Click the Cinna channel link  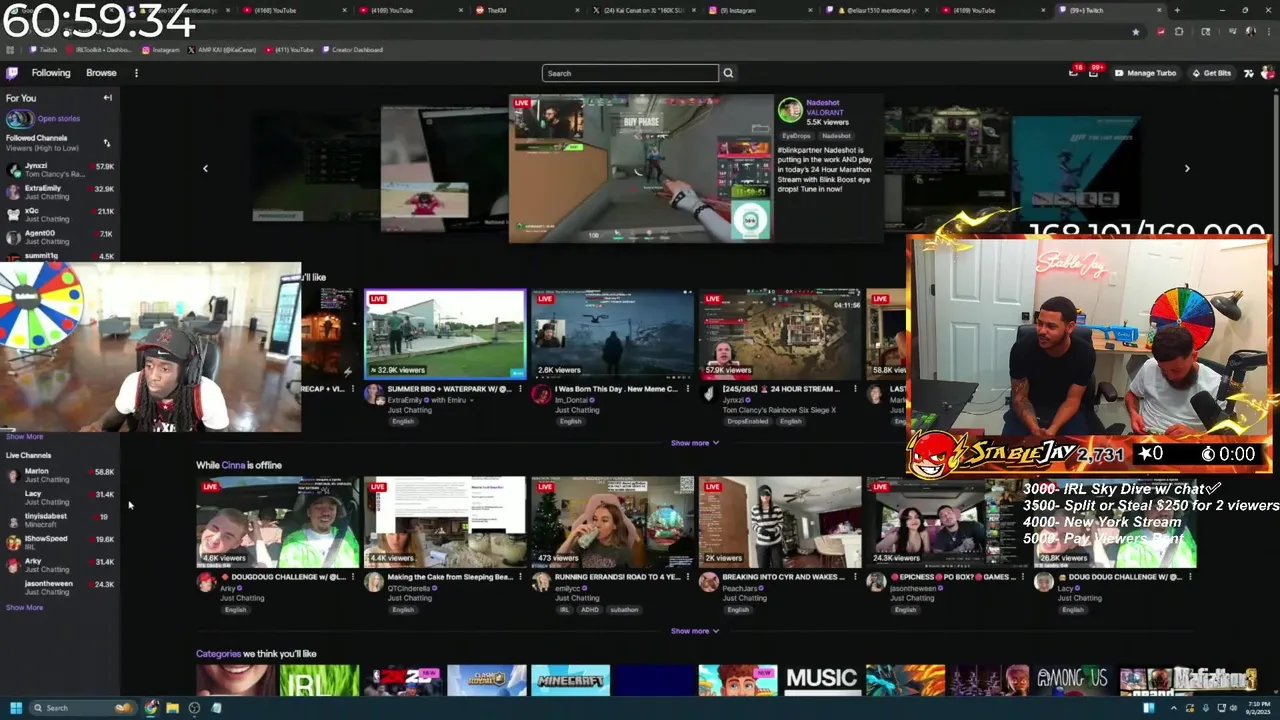pyautogui.click(x=233, y=465)
